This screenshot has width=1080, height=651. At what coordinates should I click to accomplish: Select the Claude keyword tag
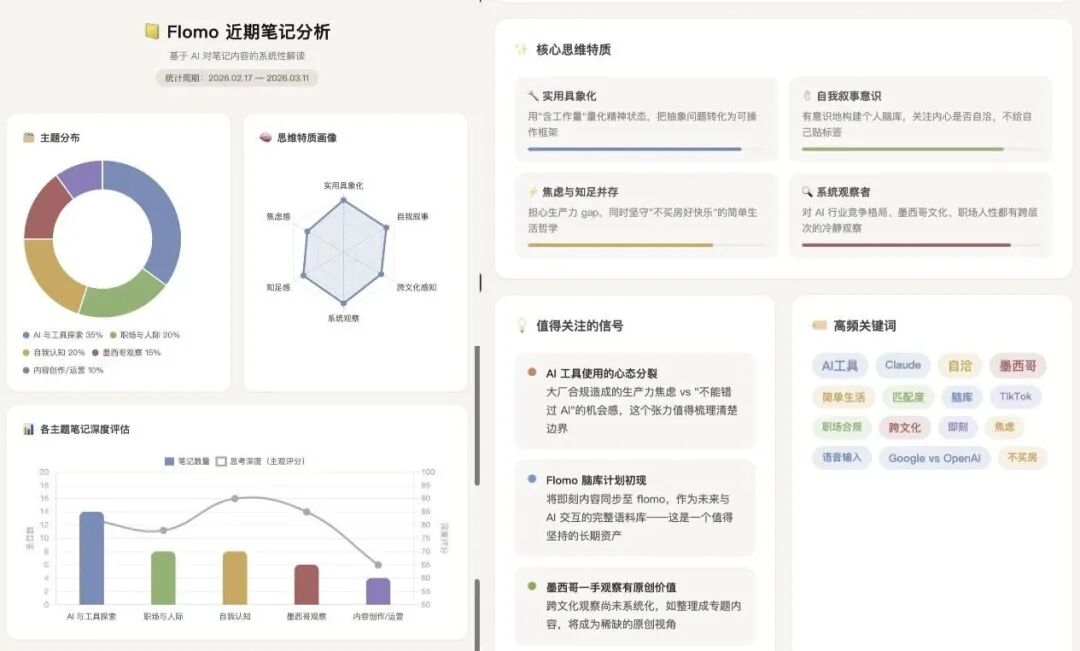click(903, 365)
